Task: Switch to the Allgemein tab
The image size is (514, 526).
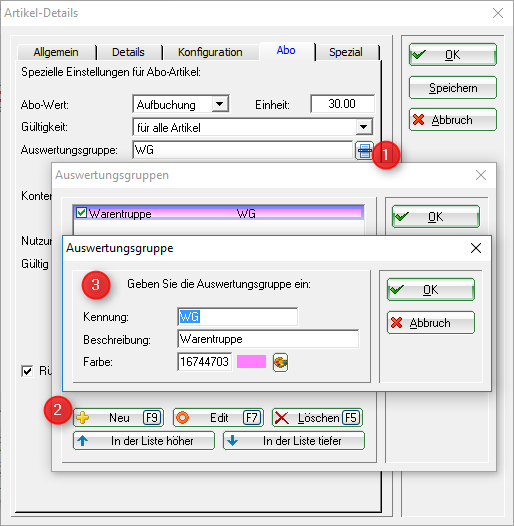Action: pyautogui.click(x=56, y=52)
